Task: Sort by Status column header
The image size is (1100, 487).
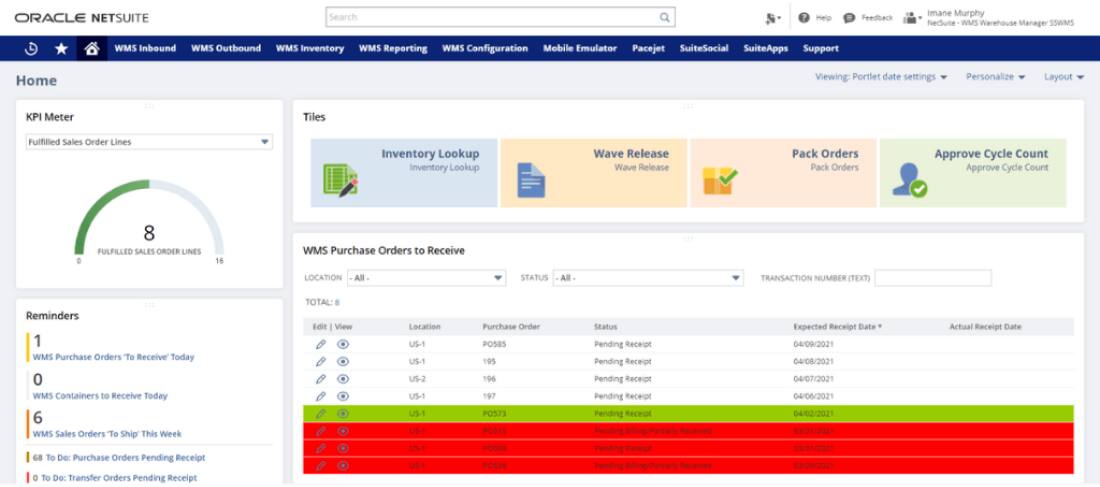Action: pyautogui.click(x=605, y=327)
